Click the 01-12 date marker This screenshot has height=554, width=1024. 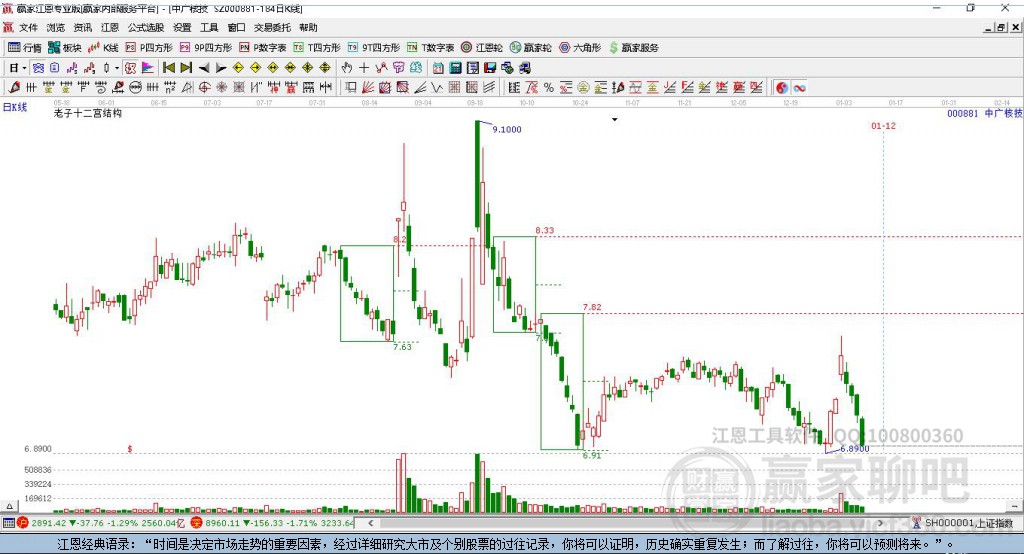(883, 125)
